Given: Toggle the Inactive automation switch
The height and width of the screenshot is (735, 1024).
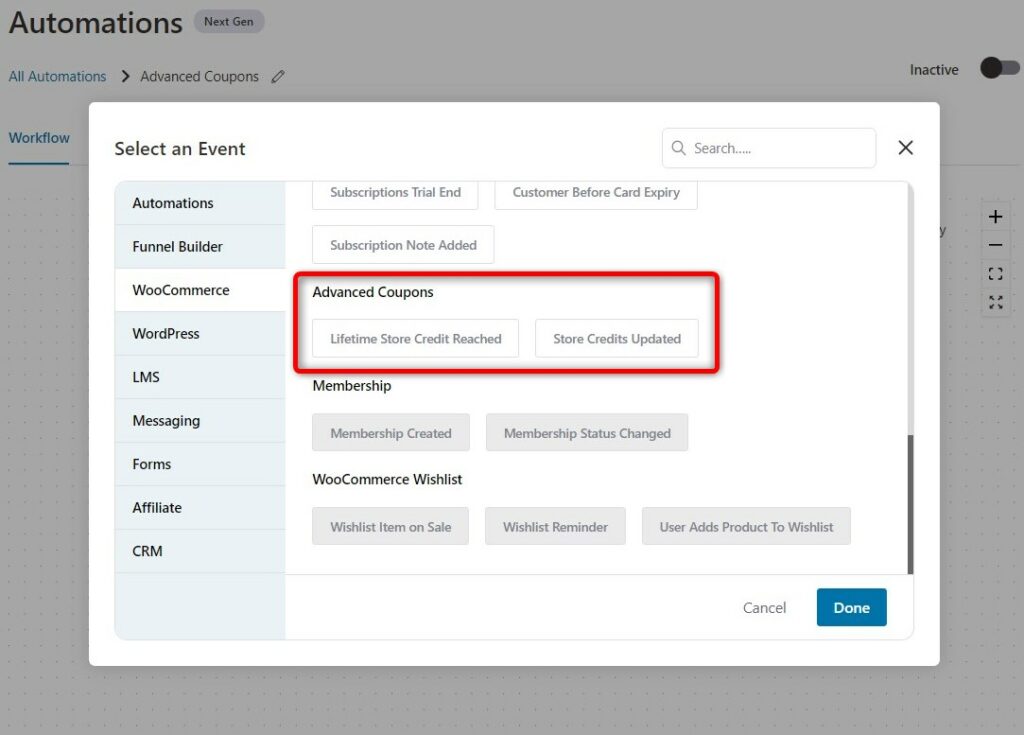Looking at the screenshot, I should pos(999,68).
